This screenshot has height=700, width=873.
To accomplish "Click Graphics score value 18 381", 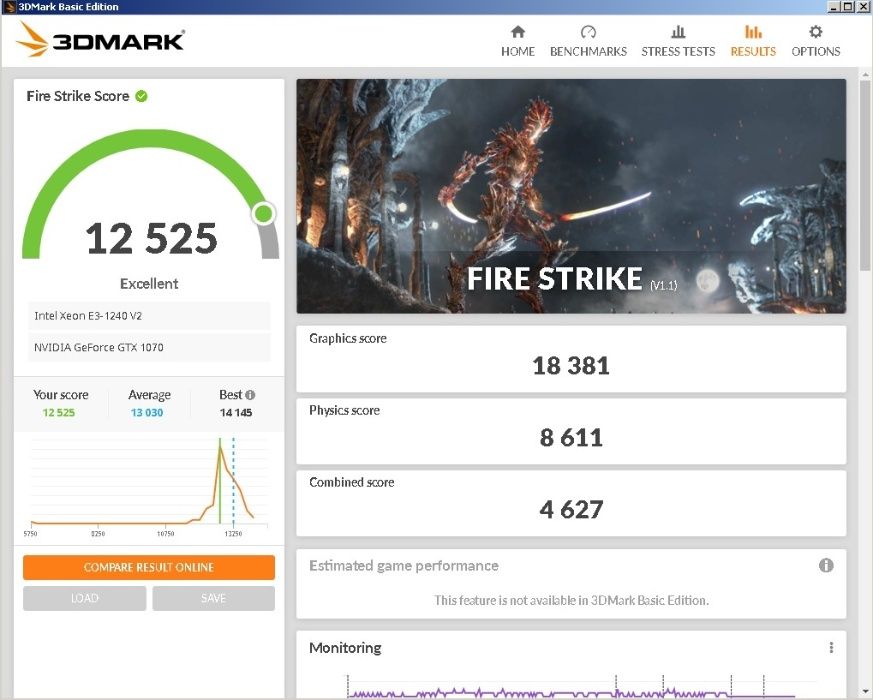I will pos(571,366).
